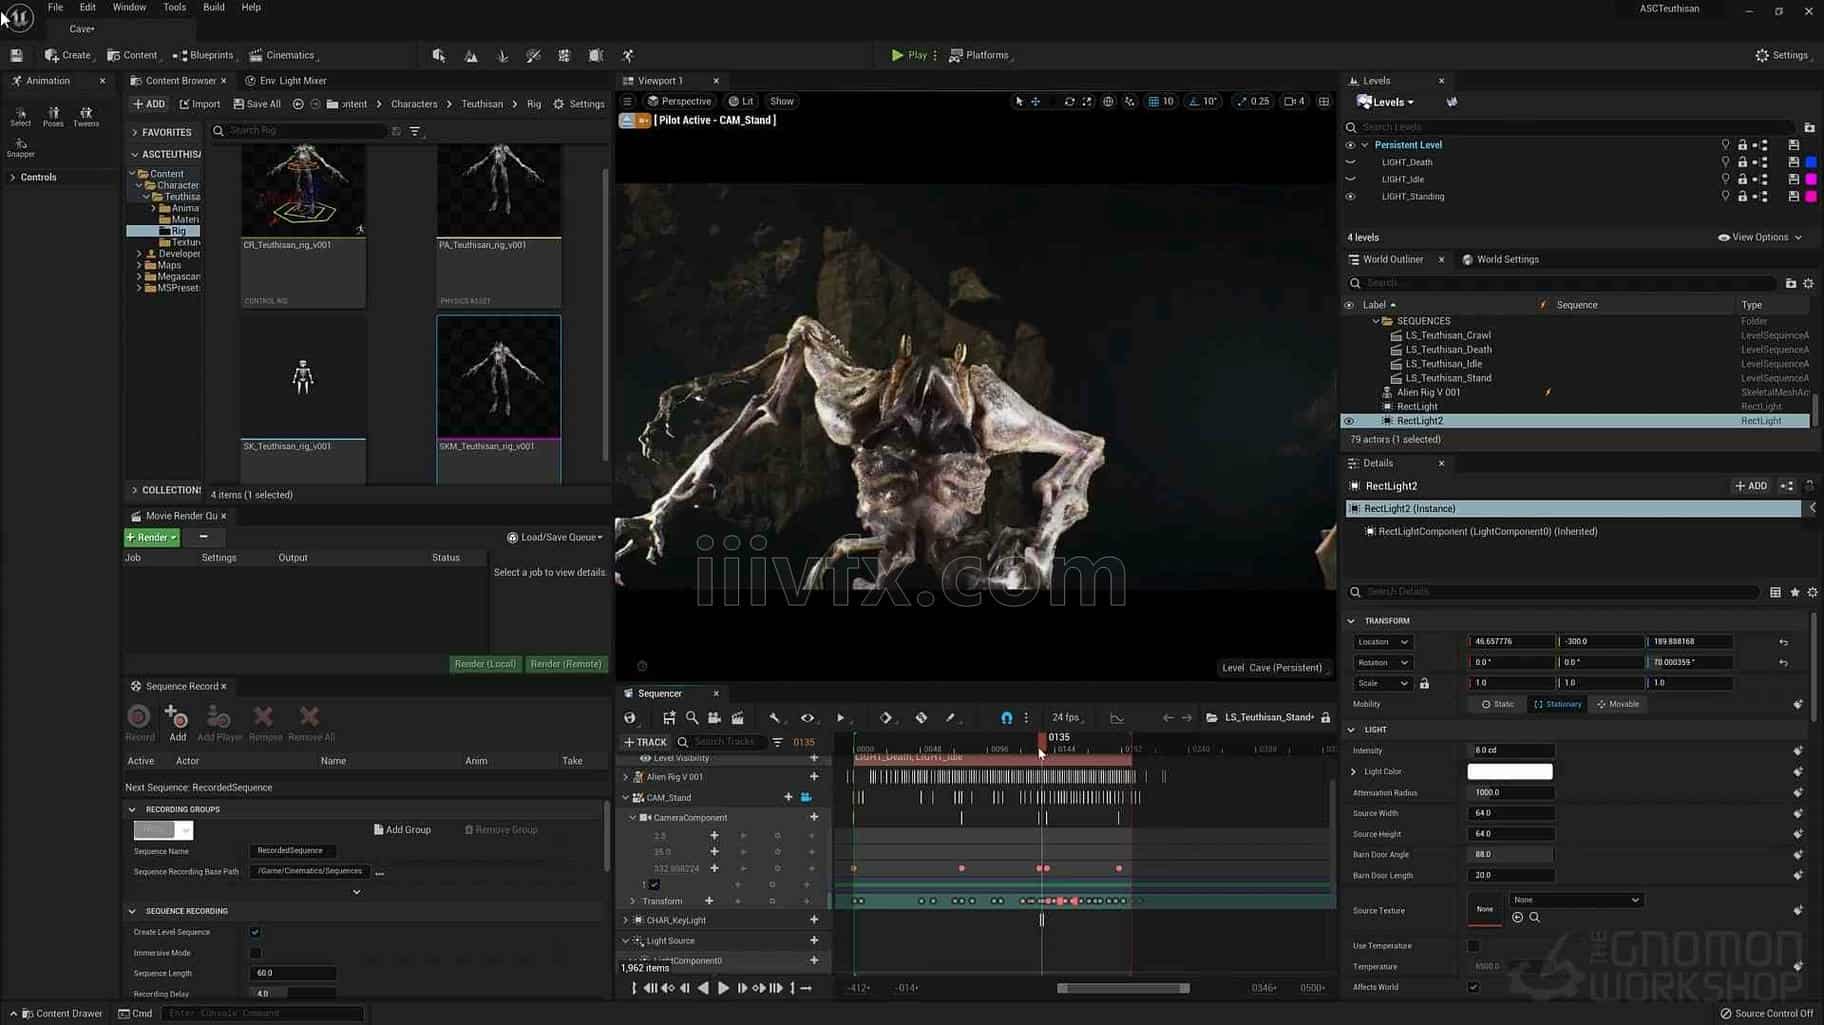The height and width of the screenshot is (1025, 1824).
Task: Click the sequencer search/find magnifier icon
Action: coord(691,718)
